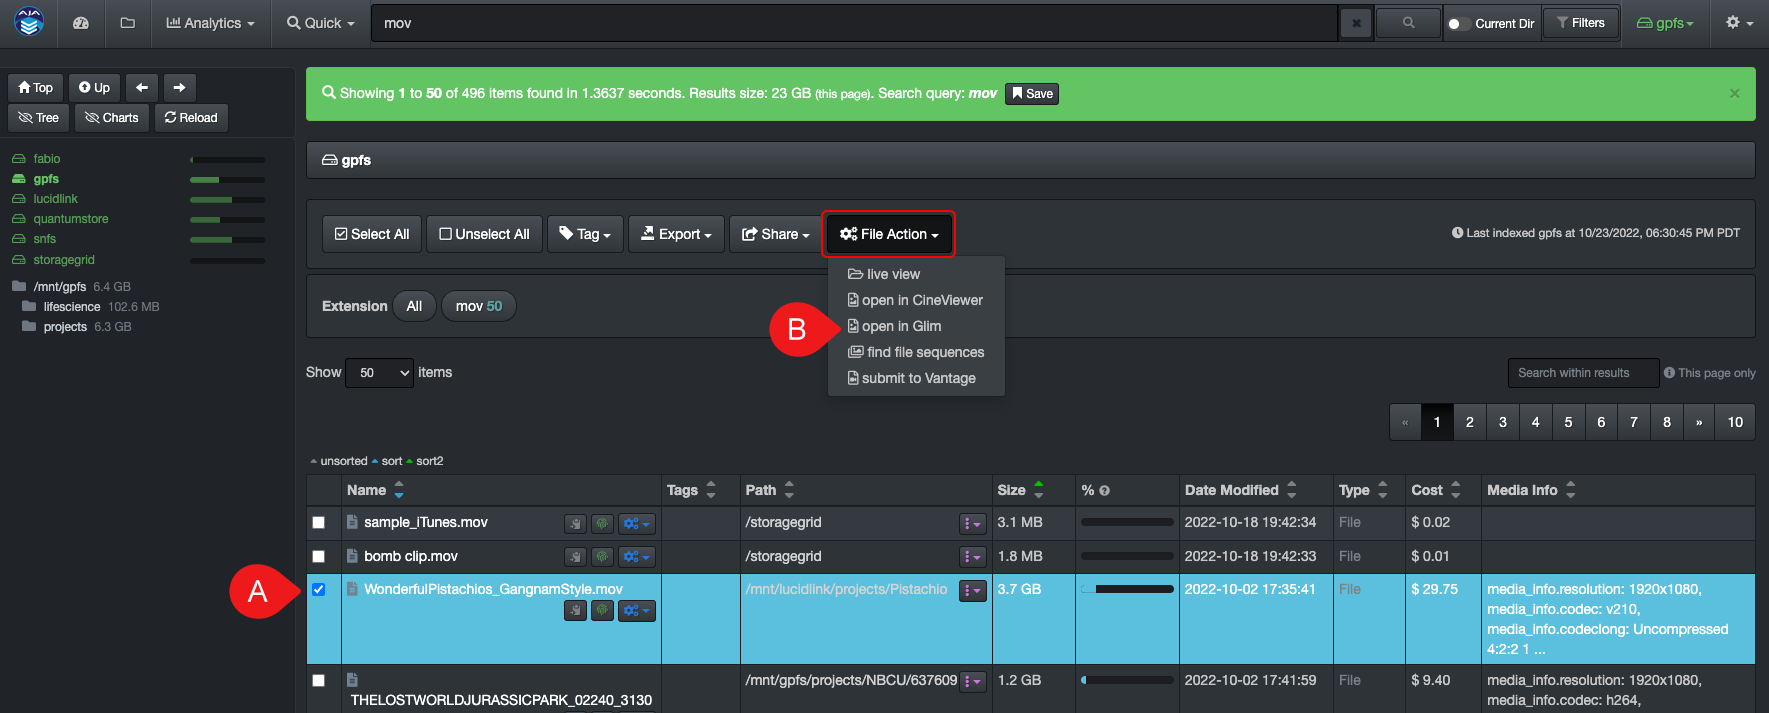
Task: Expand the Export dropdown
Action: pyautogui.click(x=677, y=234)
